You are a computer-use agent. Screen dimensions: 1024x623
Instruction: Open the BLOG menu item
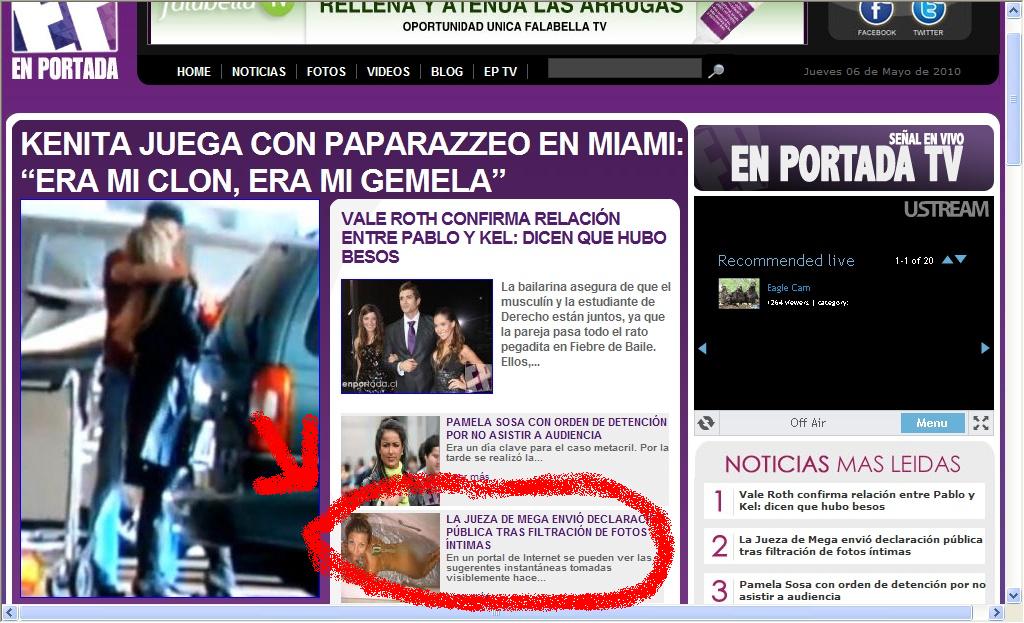click(x=447, y=71)
